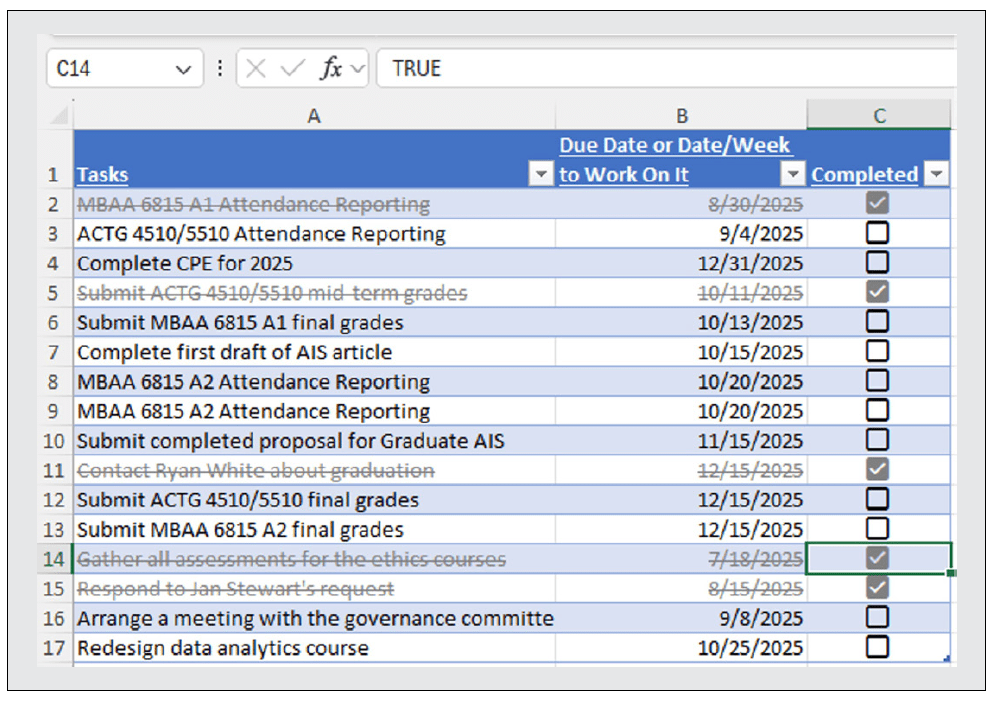Uncheck the Contact Ryan White completed checkbox

878,470
